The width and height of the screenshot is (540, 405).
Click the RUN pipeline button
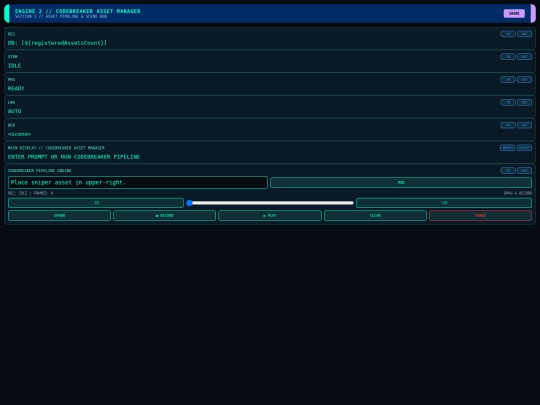pos(401,183)
